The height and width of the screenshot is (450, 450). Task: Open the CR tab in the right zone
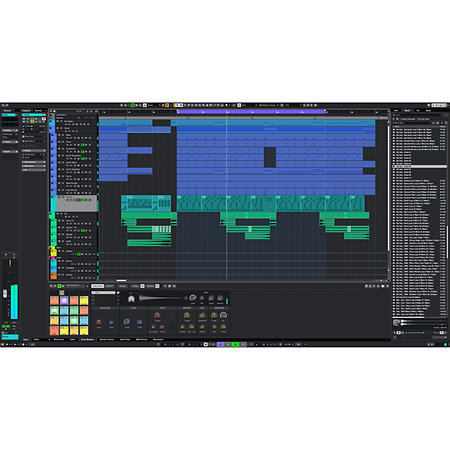tap(418, 111)
